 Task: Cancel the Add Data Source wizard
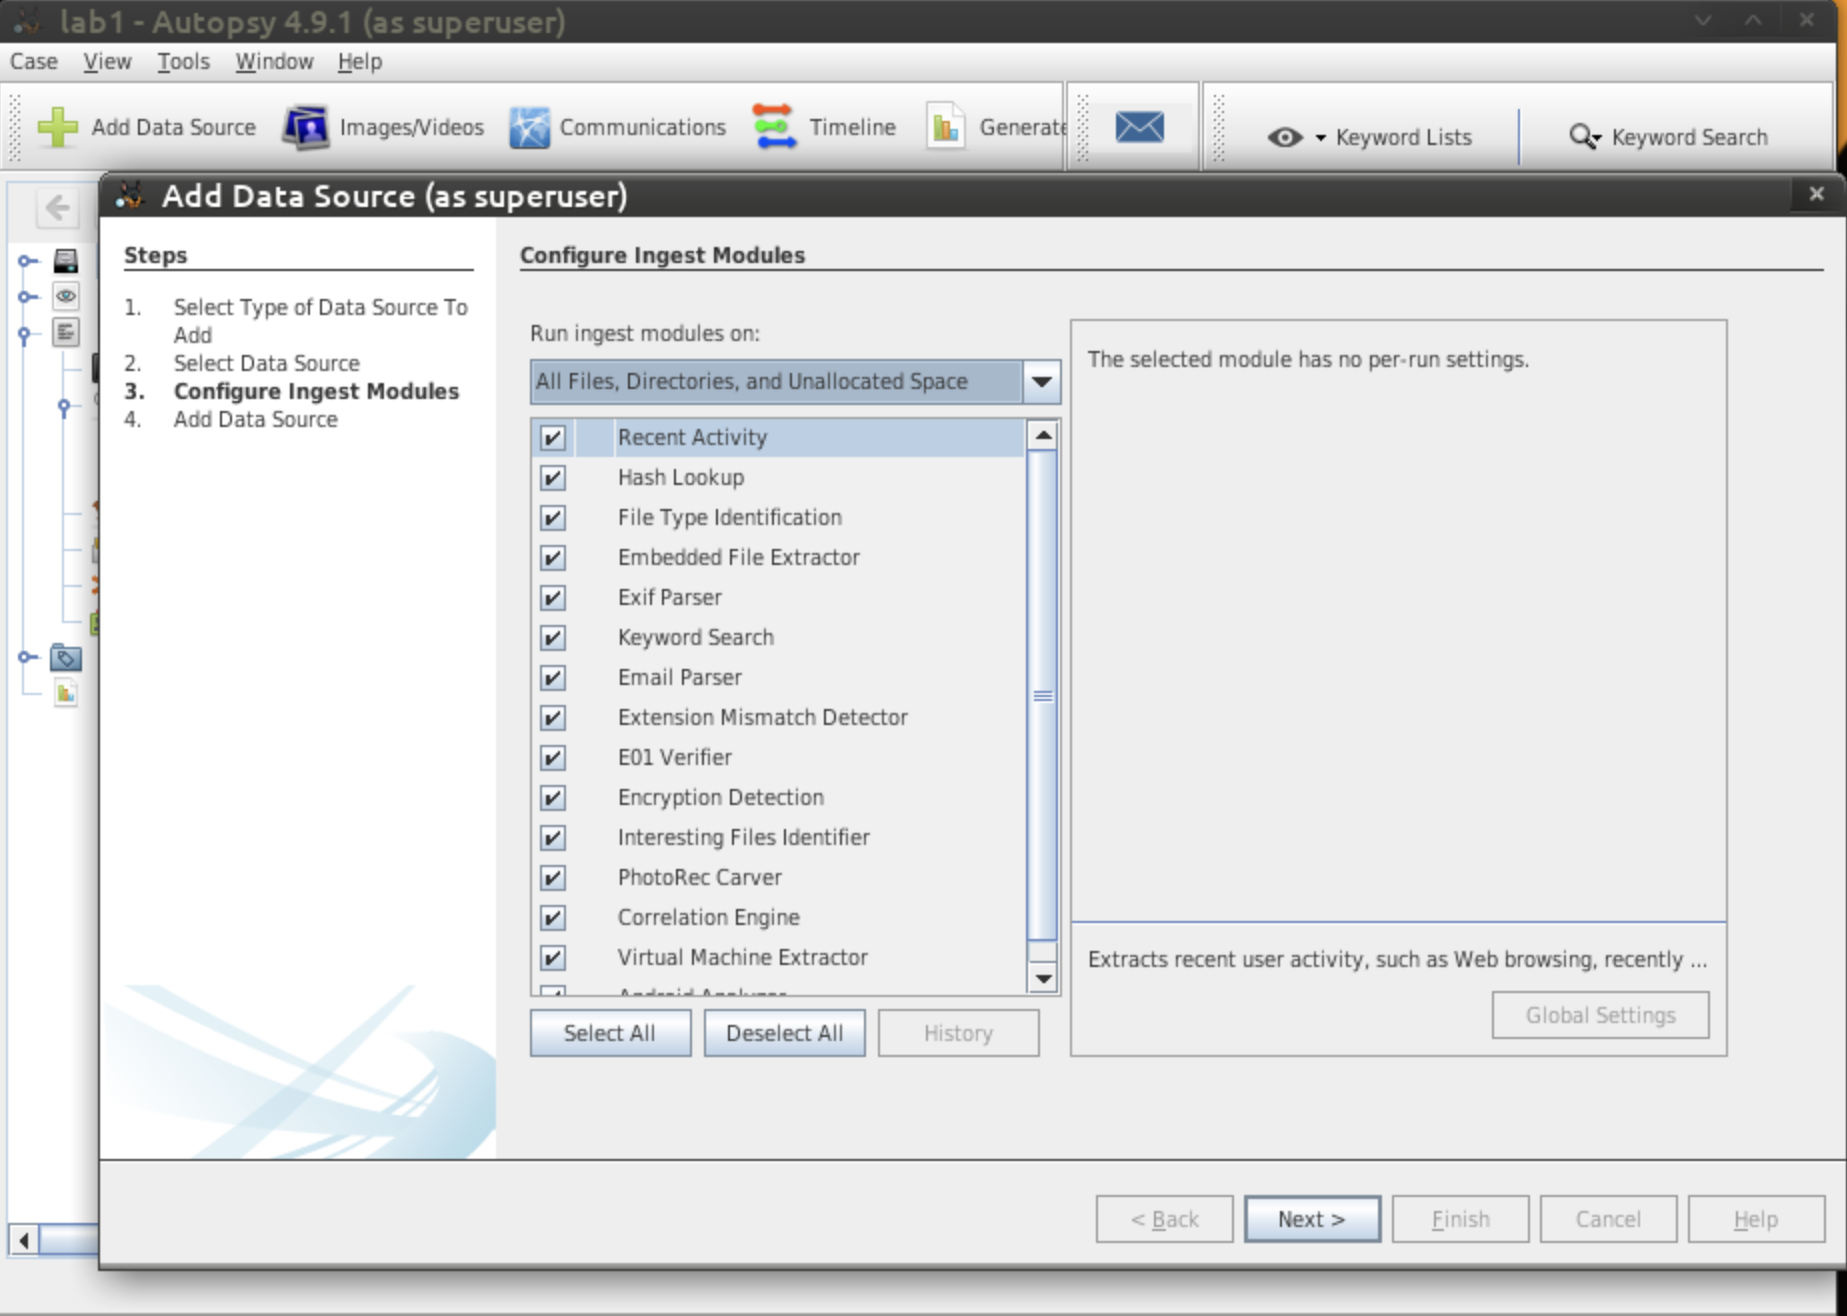coord(1608,1219)
